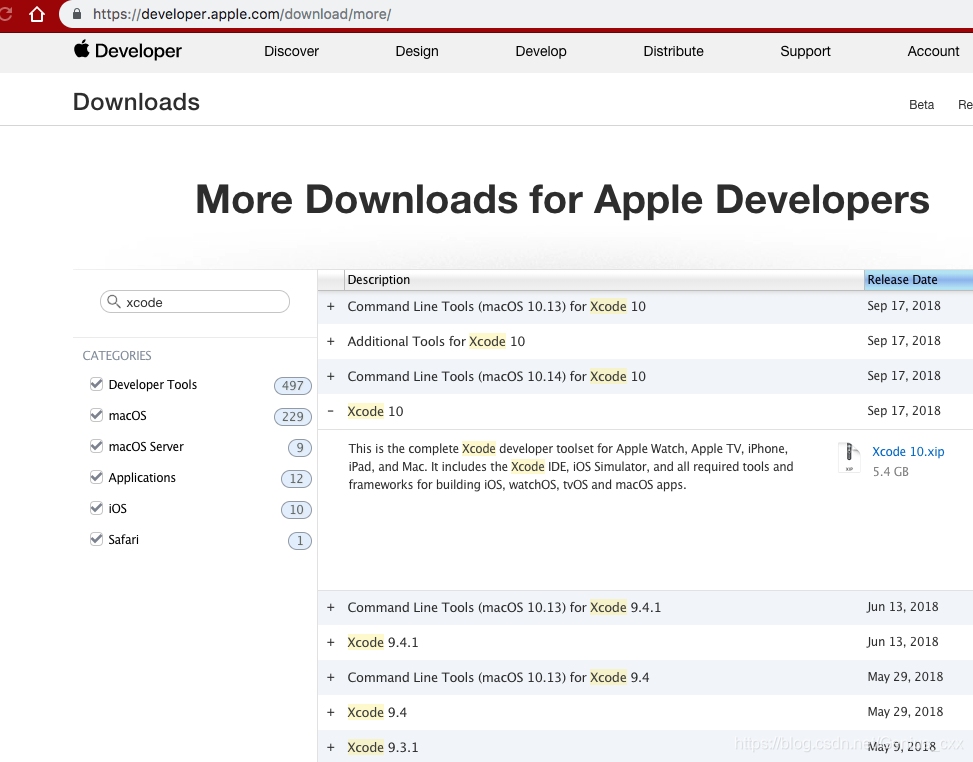Click the browser reload icon
973x762 pixels.
click(6, 14)
